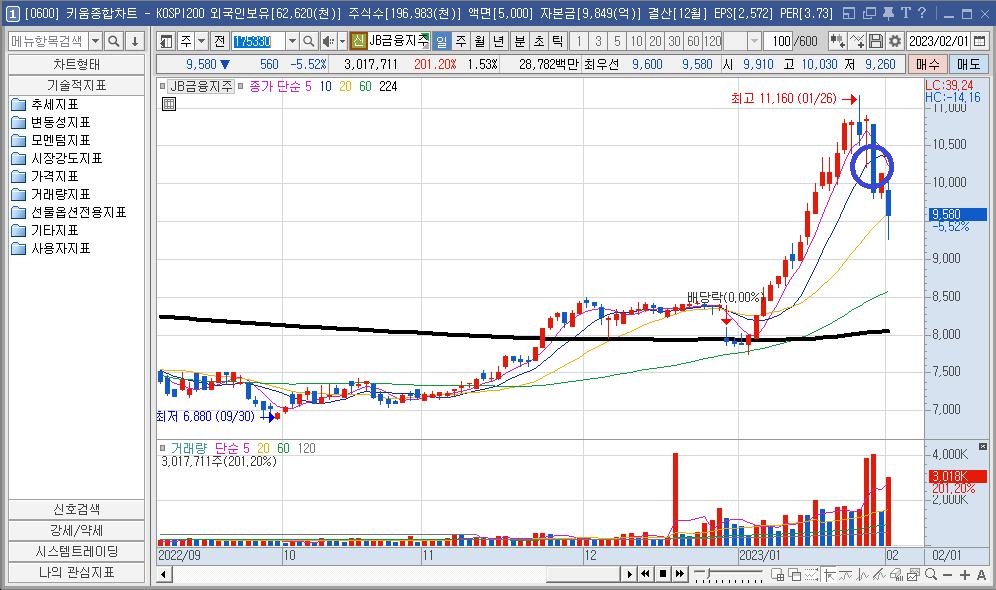996x590 pixels.
Task: Toggle the left panel icon in chart toolbar
Action: tap(166, 41)
